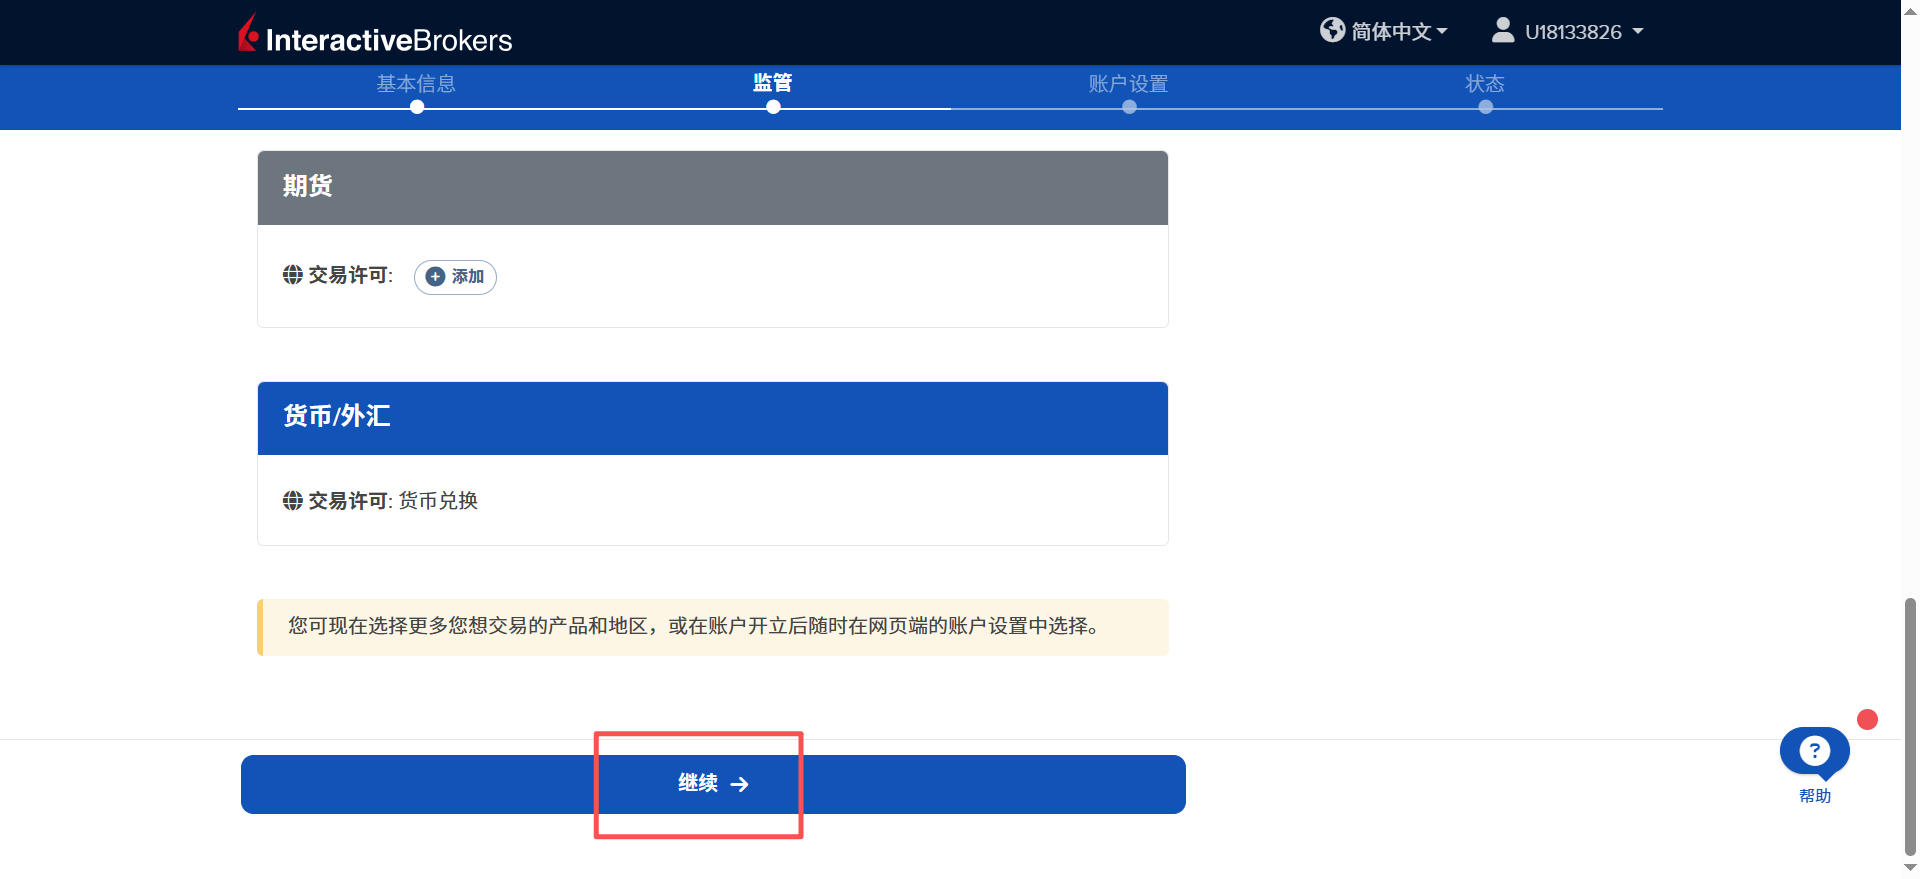Select the 监管 step tab
This screenshot has height=879, width=1920.
772,83
